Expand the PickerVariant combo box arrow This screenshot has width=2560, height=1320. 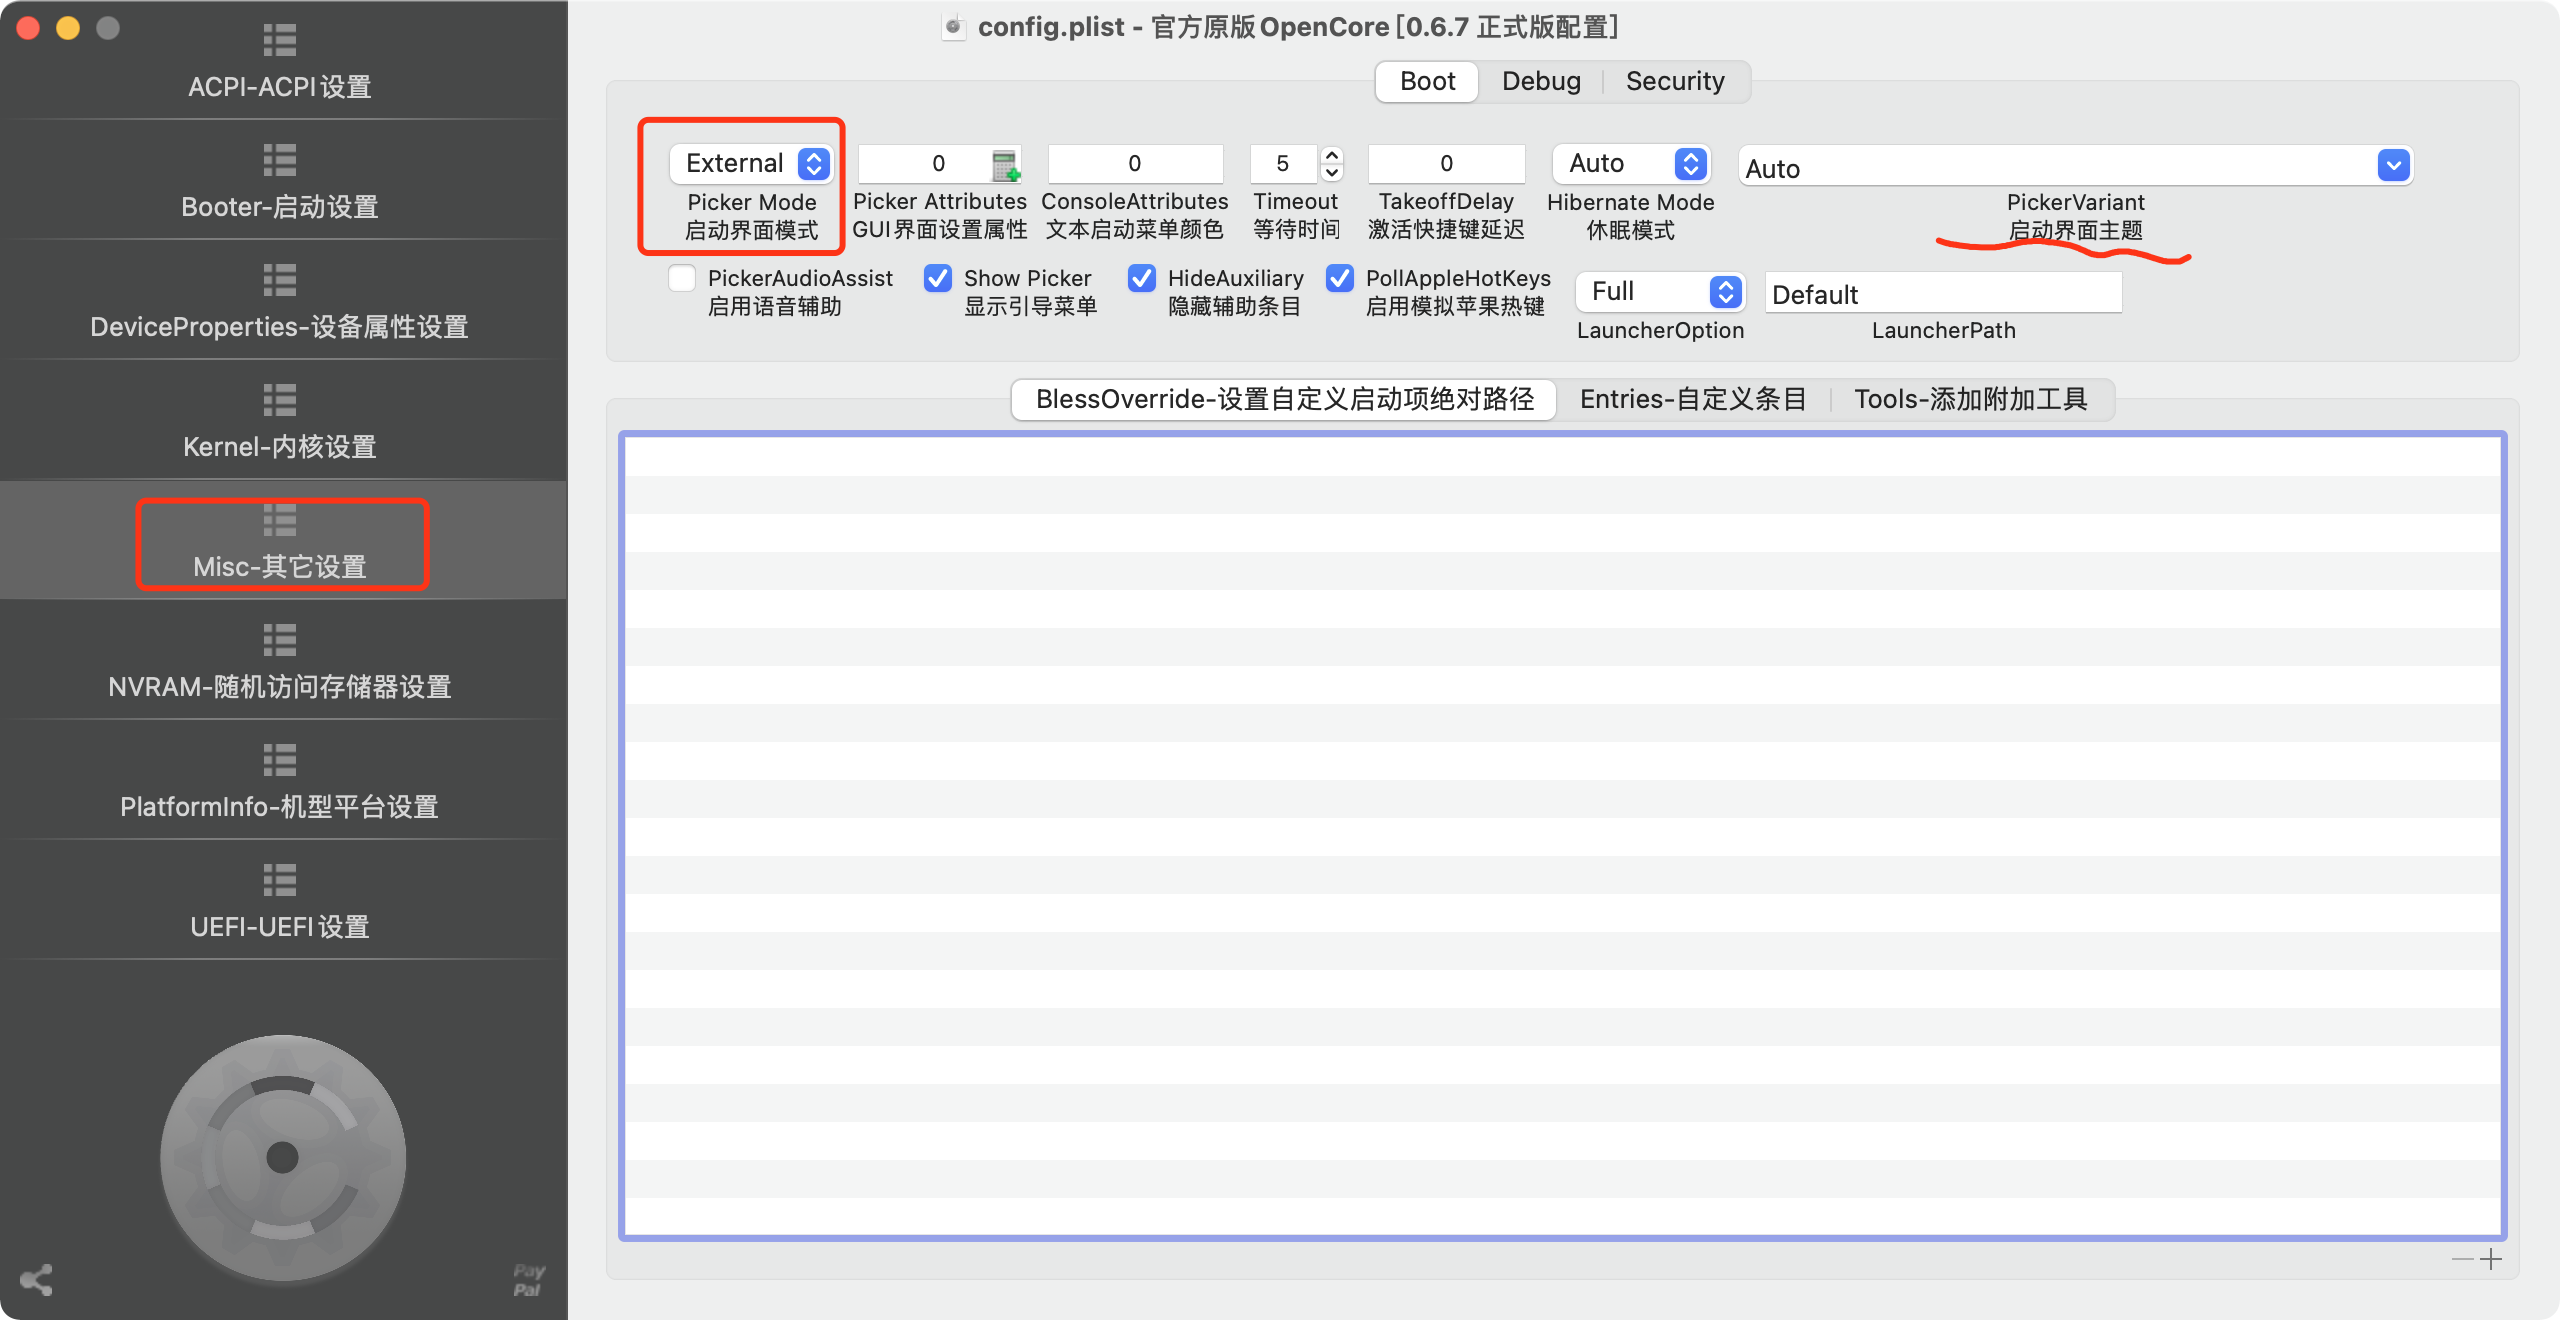click(2394, 165)
